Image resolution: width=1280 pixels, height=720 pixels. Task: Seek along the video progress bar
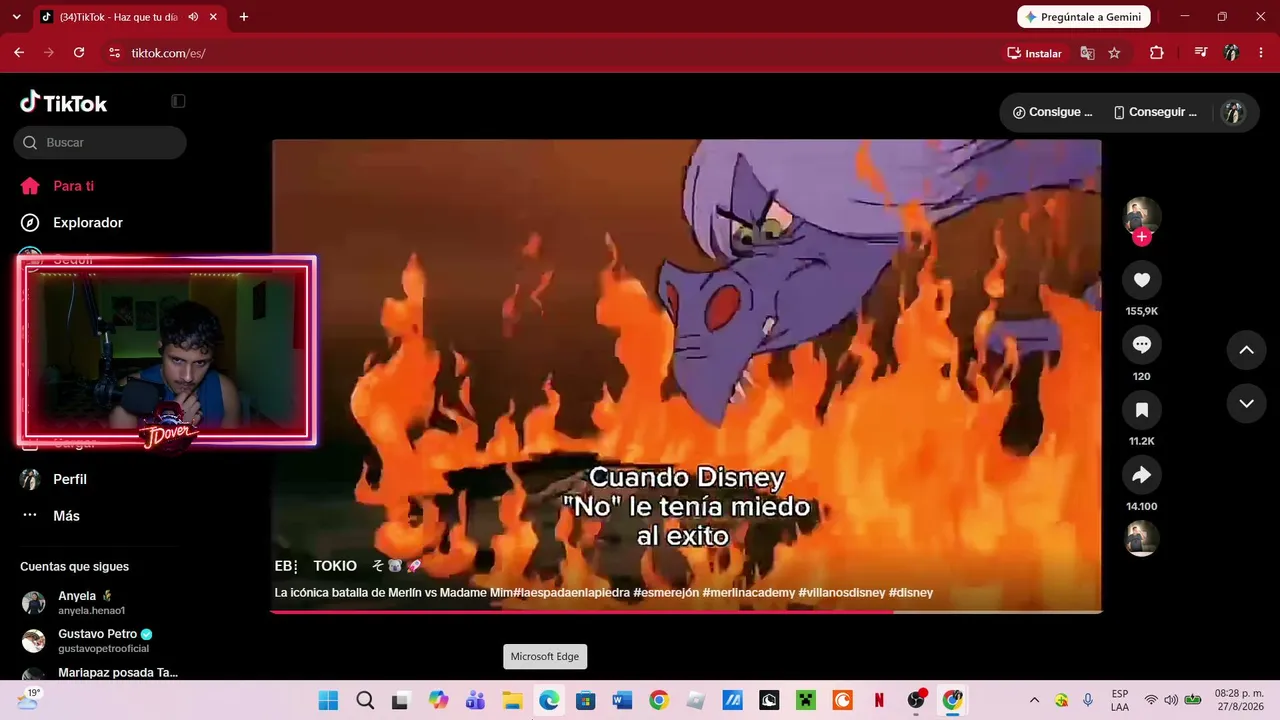(686, 611)
